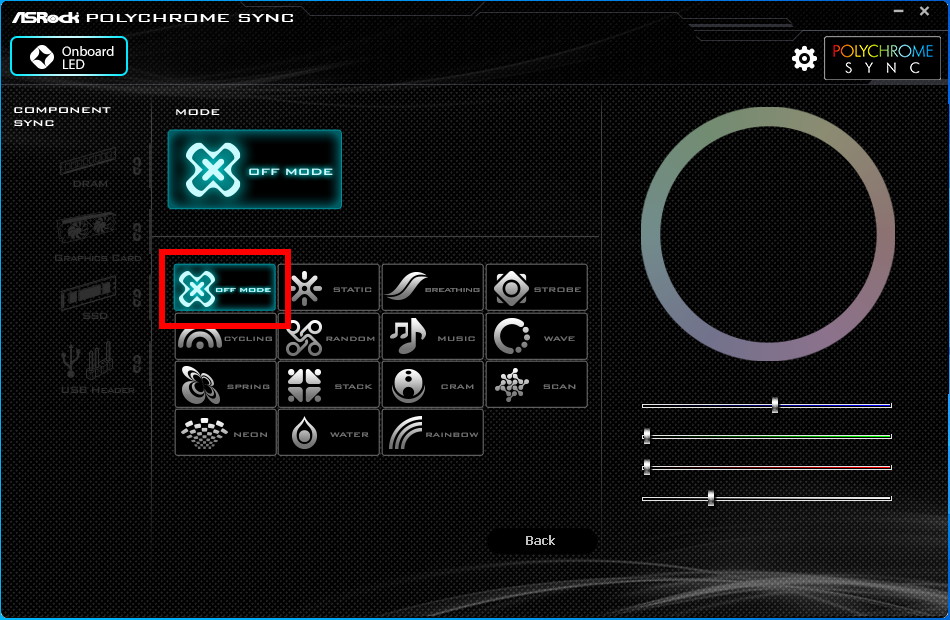950x620 pixels.
Task: Click the large Off Mode preview tile
Action: 254,170
